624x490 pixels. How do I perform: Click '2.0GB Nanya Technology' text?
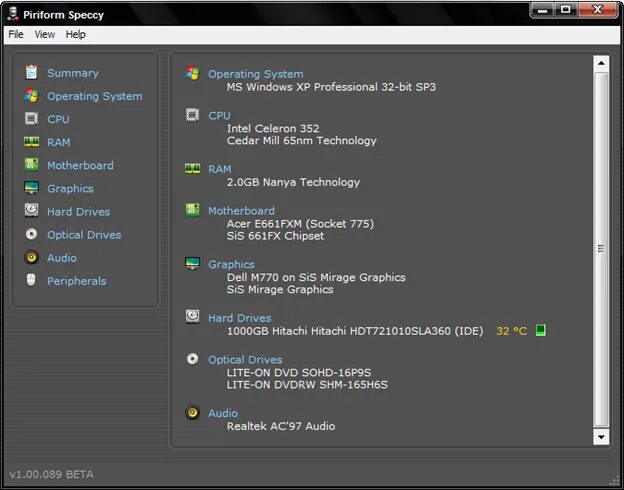point(293,182)
